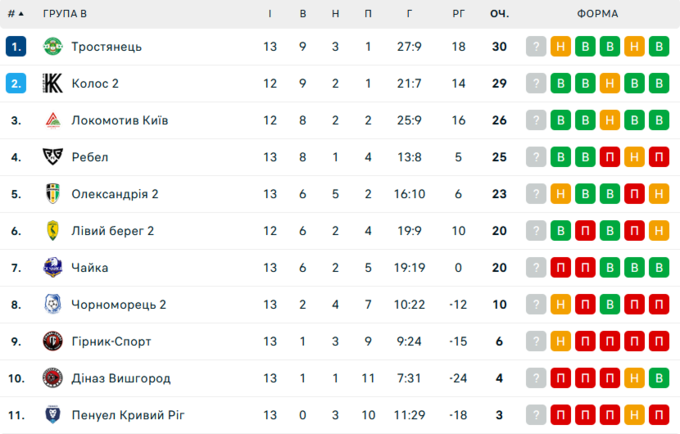The height and width of the screenshot is (434, 680).
Task: Click the position 2 rank badge
Action: [x=15, y=84]
